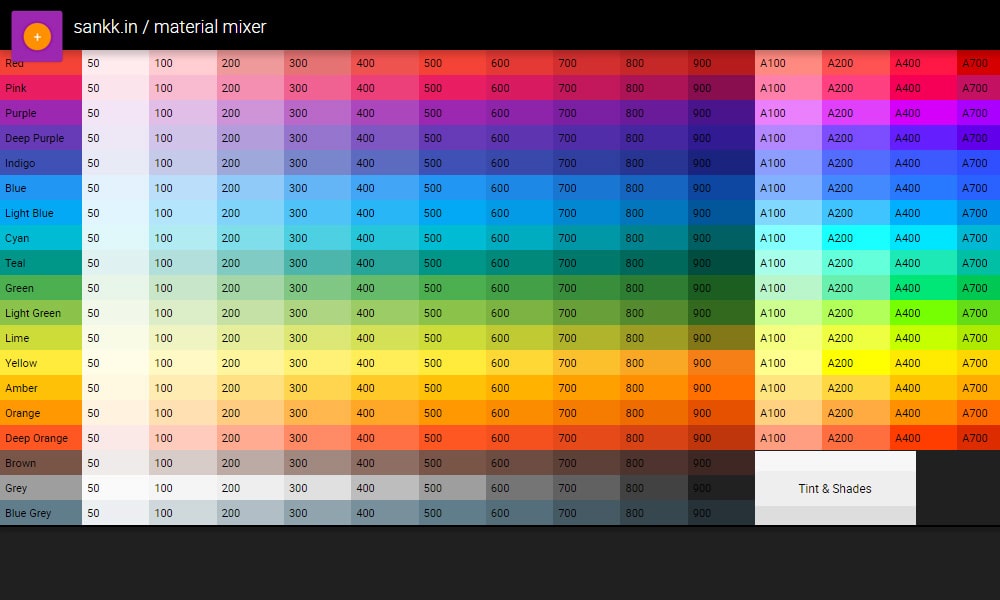The height and width of the screenshot is (600, 1000).
Task: Select the Blue Grey 900 swatch
Action: [719, 513]
